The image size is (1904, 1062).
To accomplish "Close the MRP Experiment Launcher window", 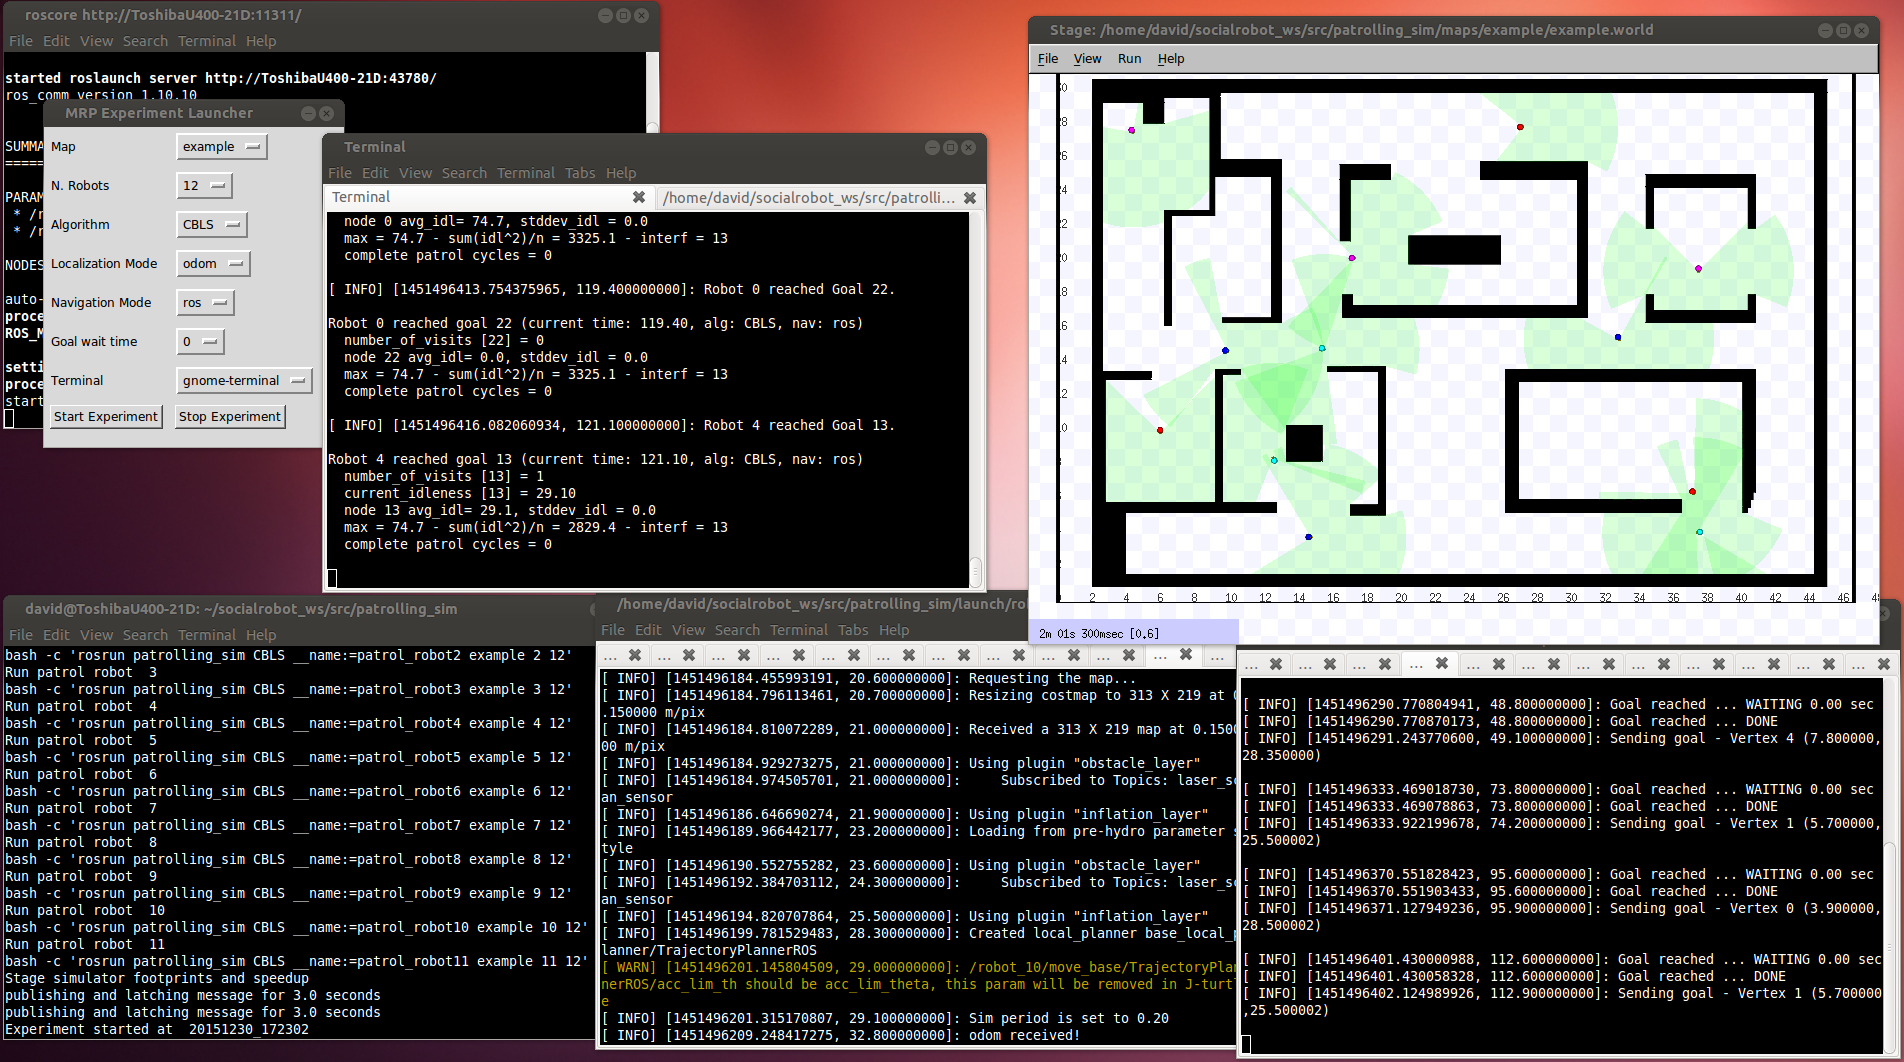I will coord(326,114).
